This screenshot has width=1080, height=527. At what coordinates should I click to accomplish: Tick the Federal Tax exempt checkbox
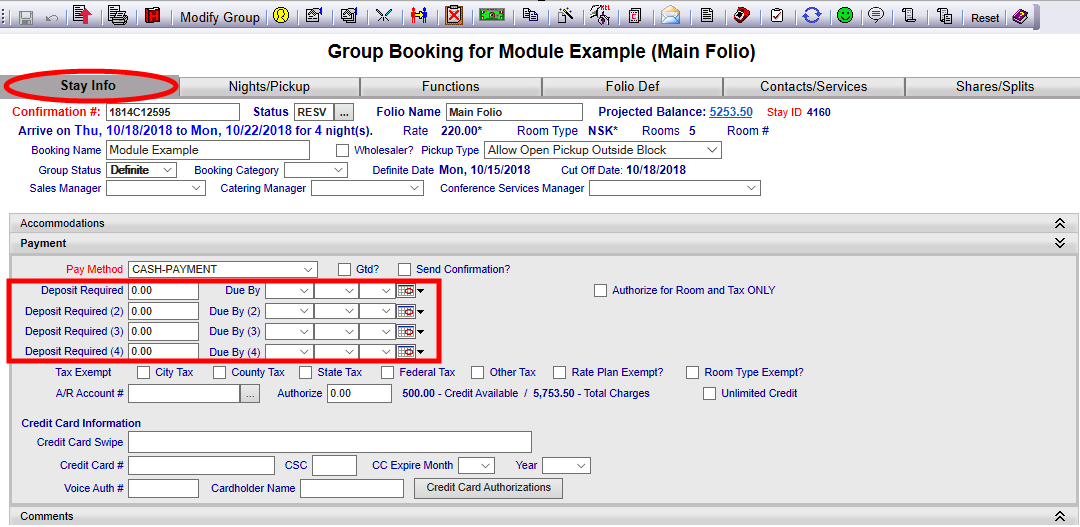tap(388, 373)
